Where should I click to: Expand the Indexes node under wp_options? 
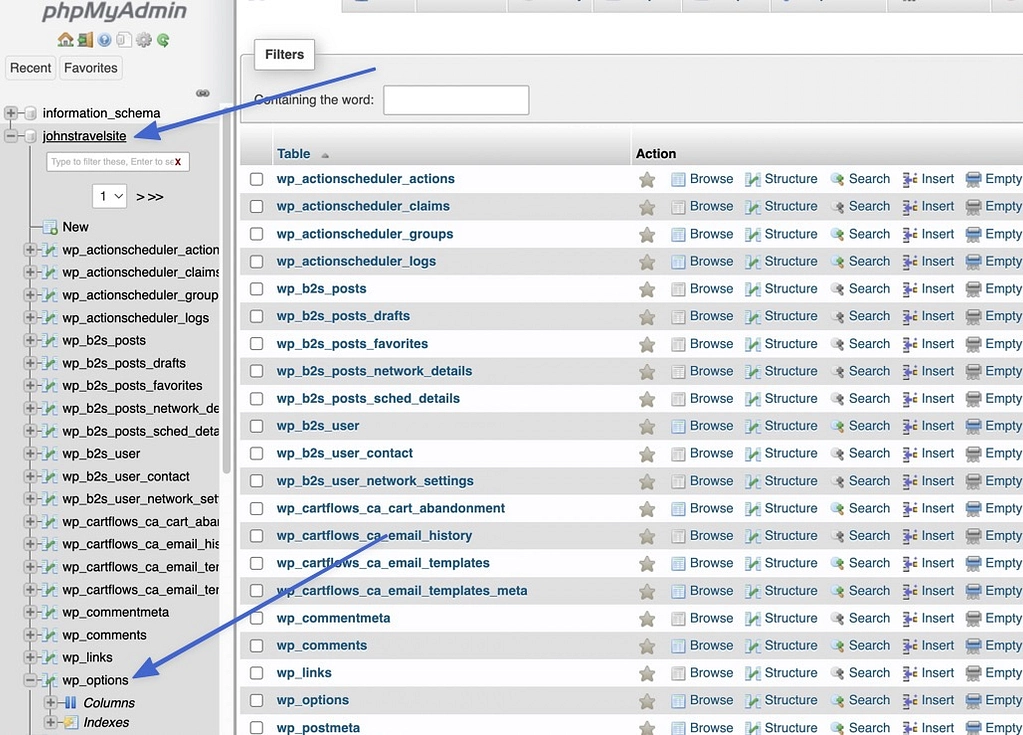pos(50,722)
